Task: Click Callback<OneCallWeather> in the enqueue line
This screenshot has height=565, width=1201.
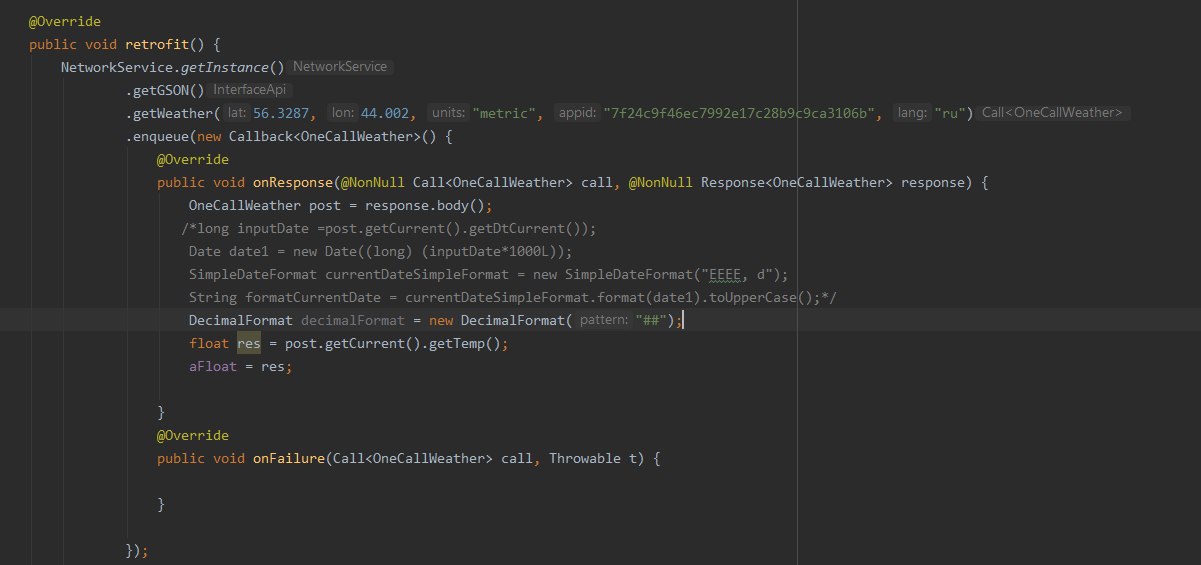Action: (x=325, y=136)
